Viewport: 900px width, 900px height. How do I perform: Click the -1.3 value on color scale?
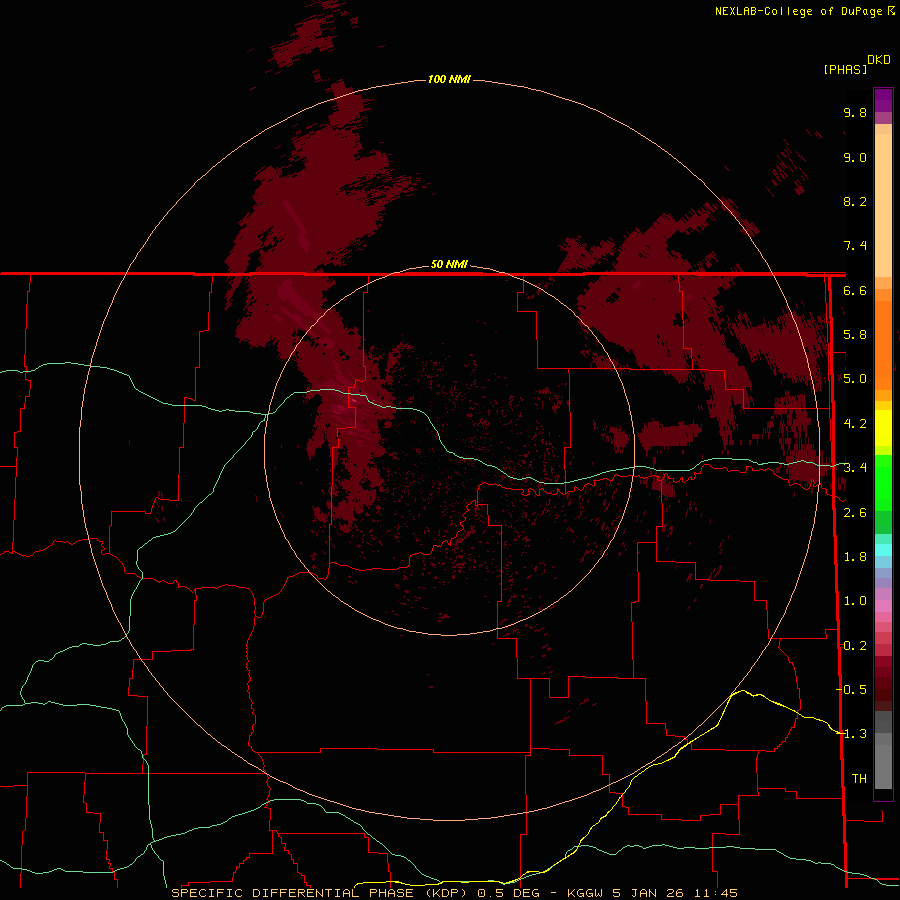[x=851, y=734]
